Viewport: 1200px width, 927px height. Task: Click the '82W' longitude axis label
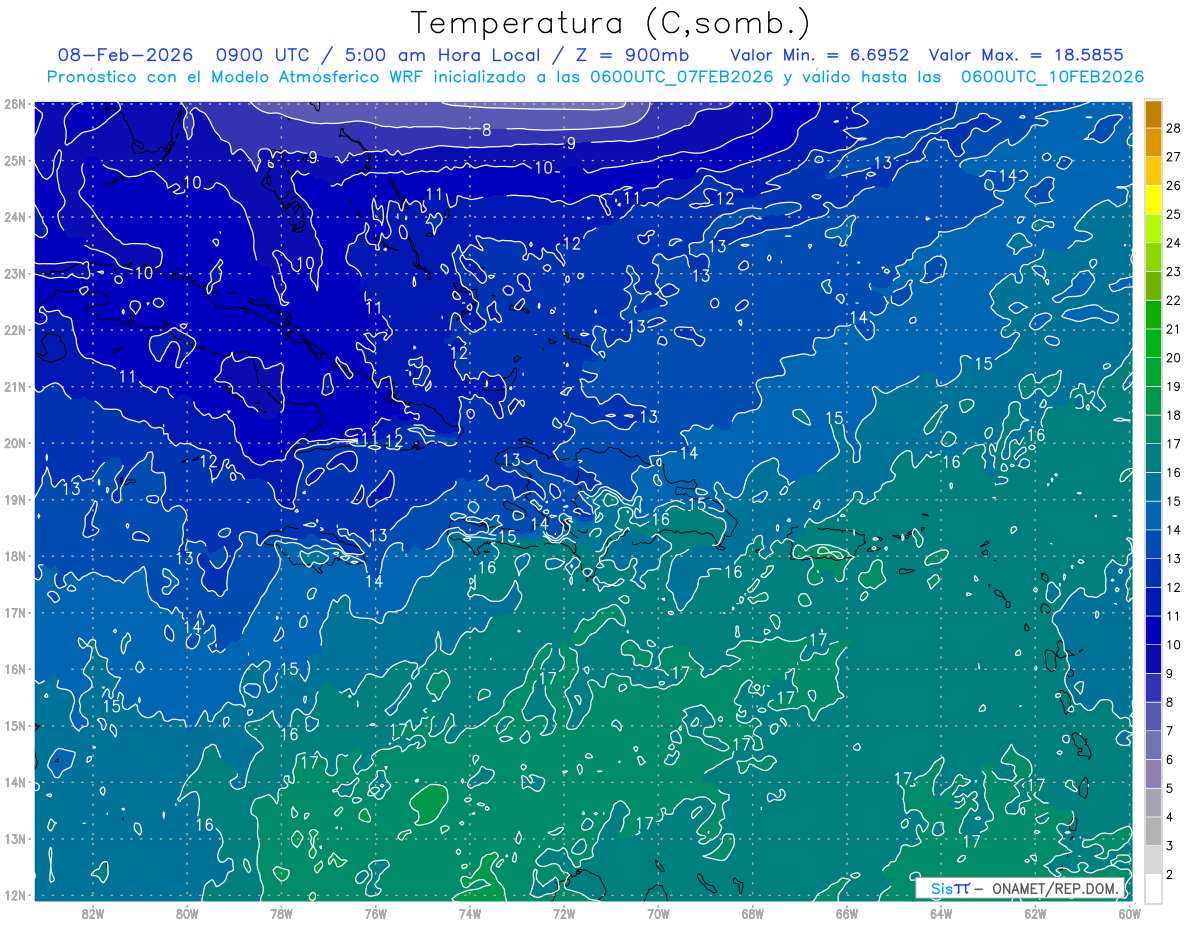click(93, 913)
